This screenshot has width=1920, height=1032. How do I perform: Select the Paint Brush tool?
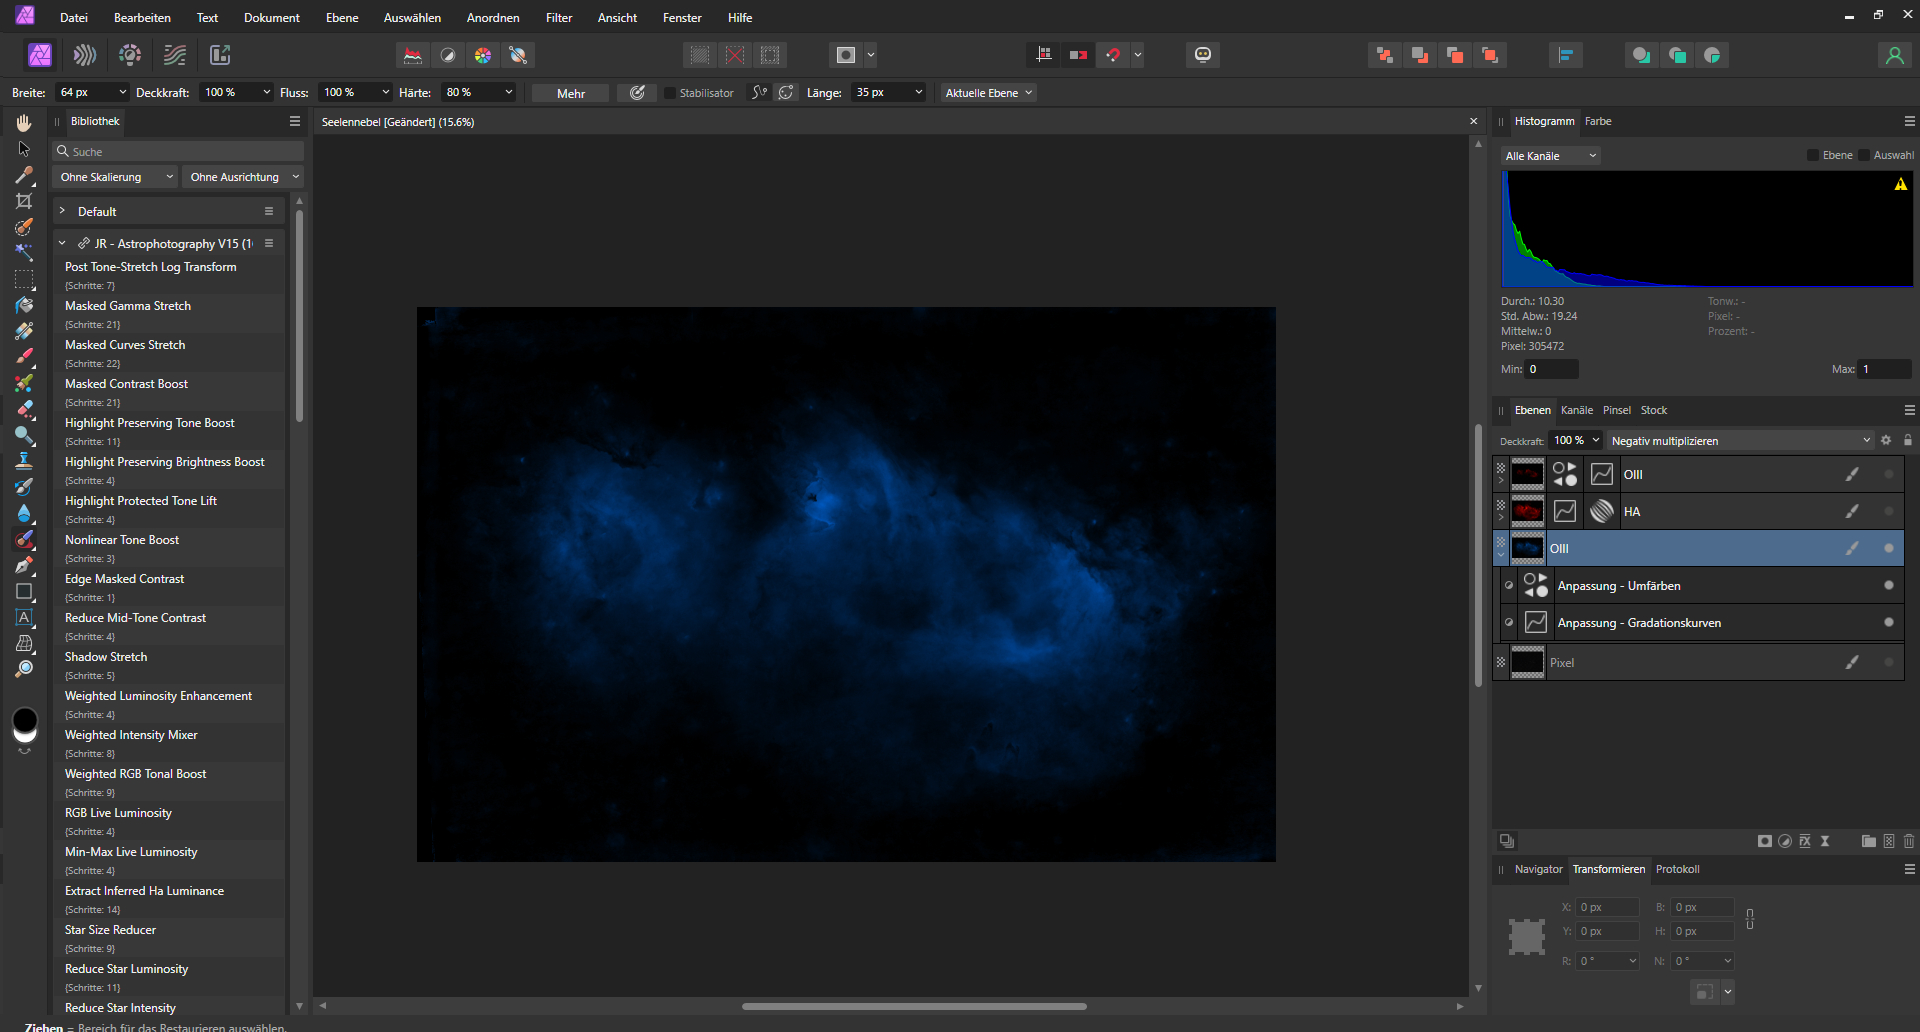point(24,357)
